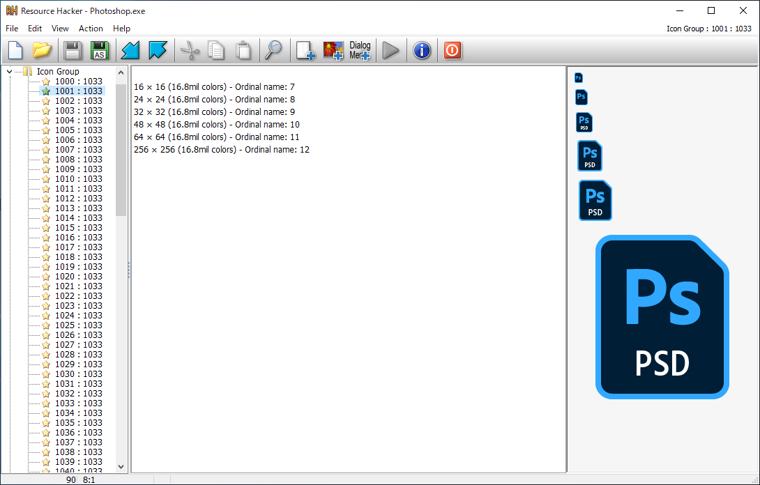Select tree item 1011 : 1033
The width and height of the screenshot is (760, 485).
79,188
